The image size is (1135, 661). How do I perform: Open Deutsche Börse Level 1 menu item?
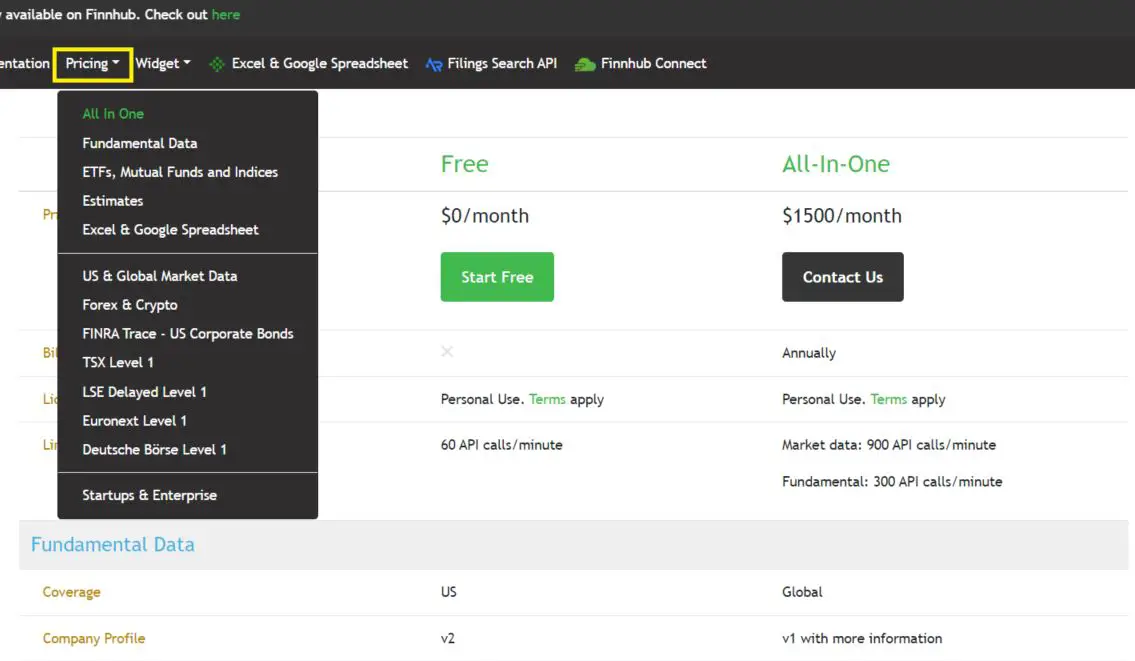click(x=155, y=450)
